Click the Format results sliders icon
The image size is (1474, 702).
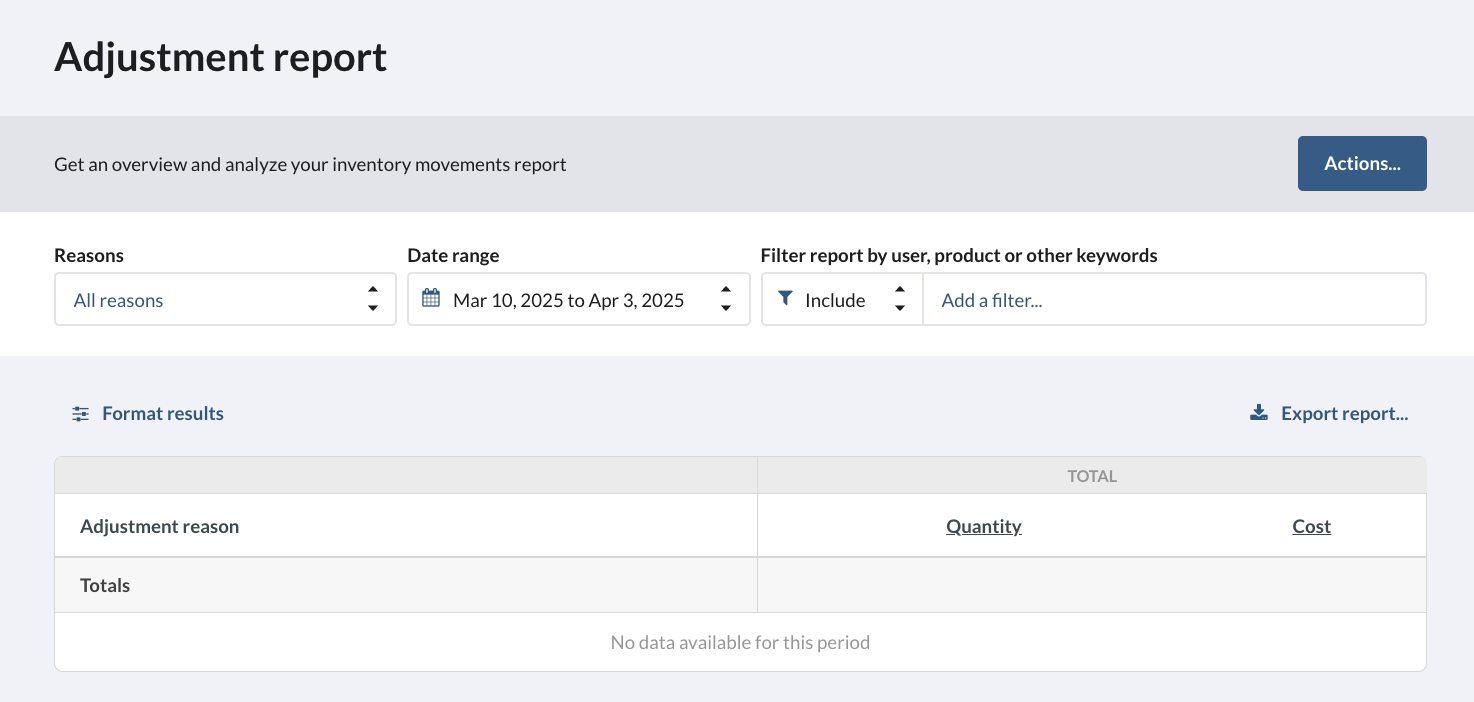pos(81,414)
